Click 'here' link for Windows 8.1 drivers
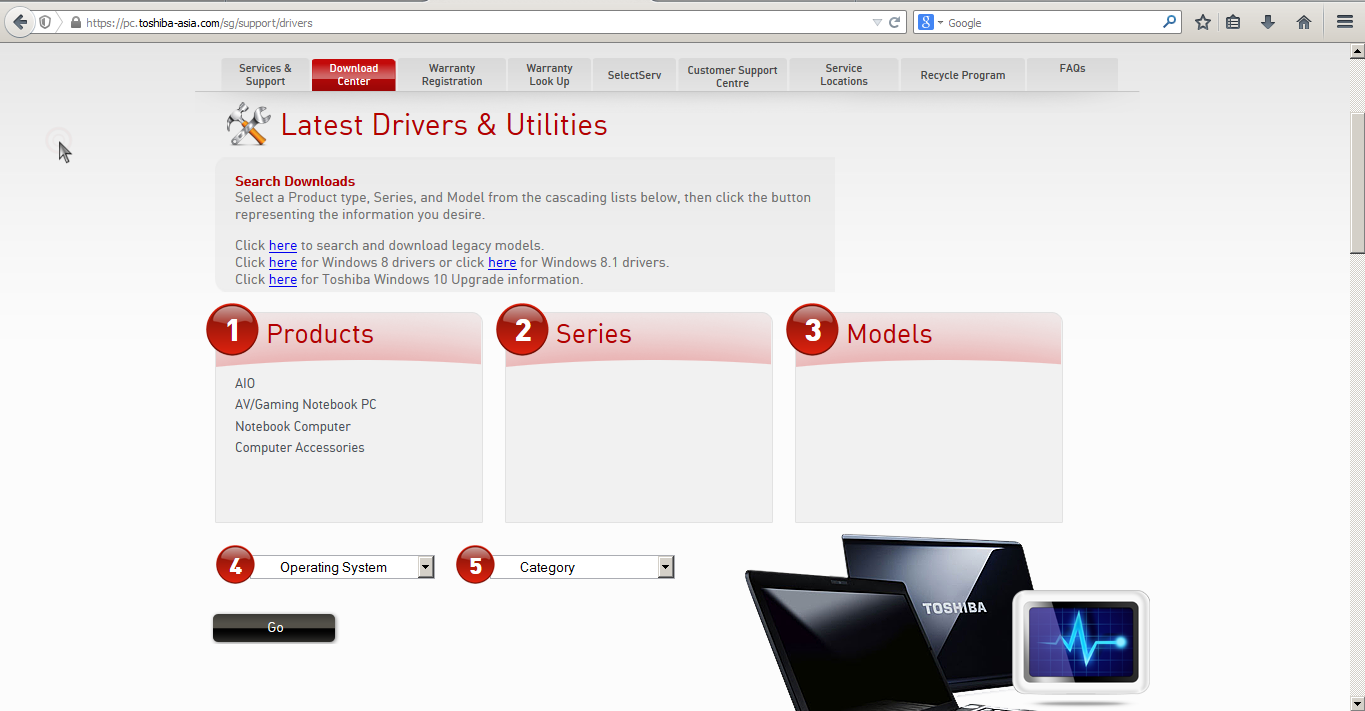1365x711 pixels. point(502,263)
